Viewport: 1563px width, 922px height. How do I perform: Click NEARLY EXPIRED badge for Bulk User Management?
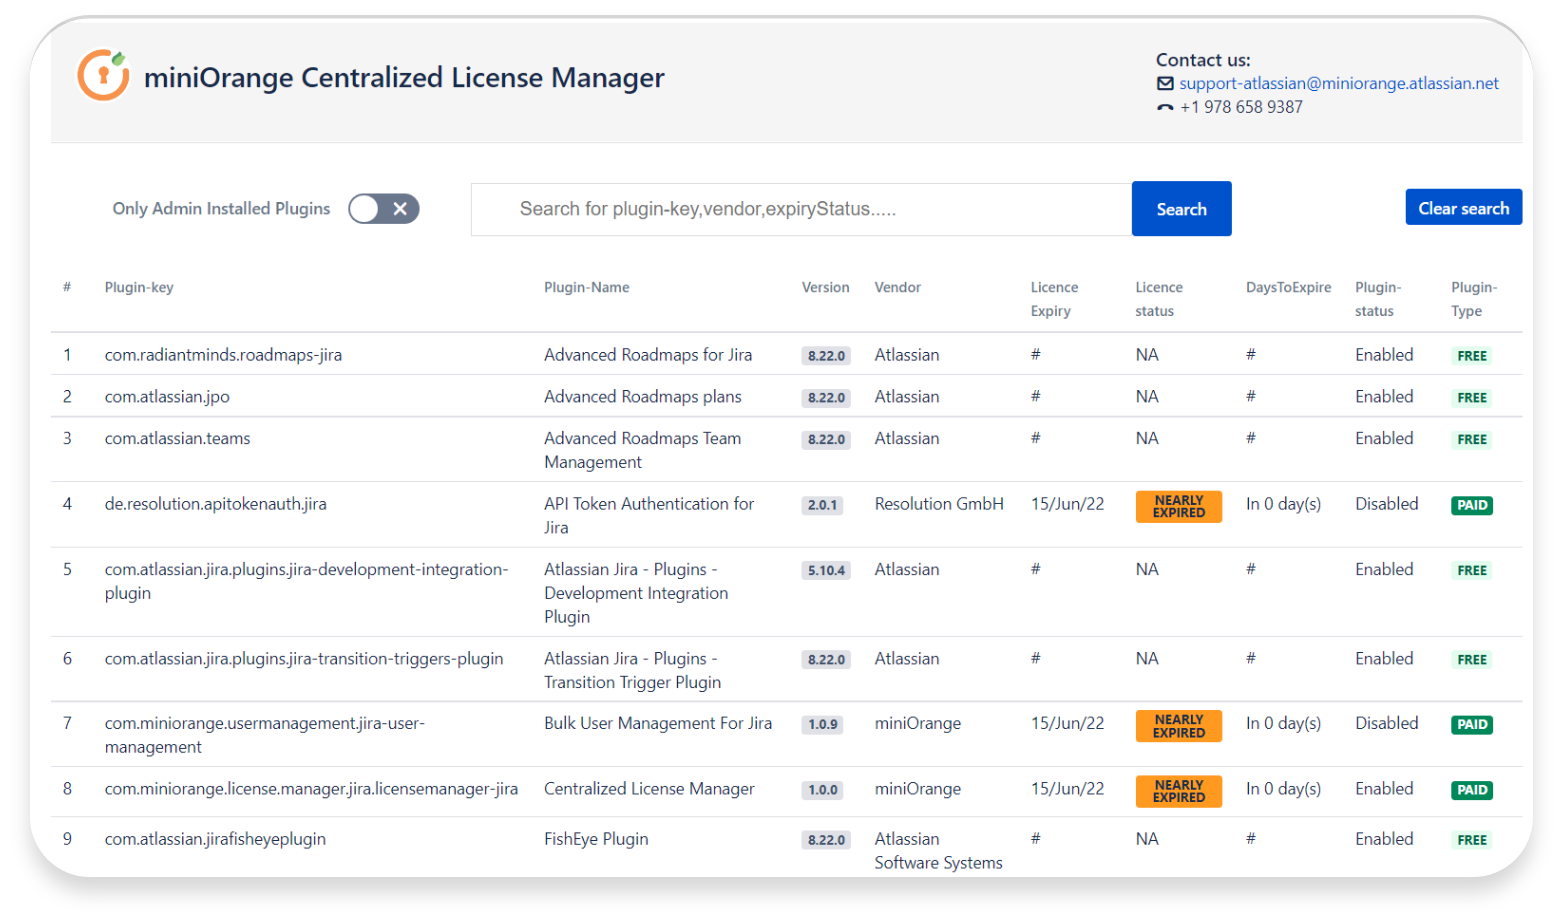[x=1179, y=726]
